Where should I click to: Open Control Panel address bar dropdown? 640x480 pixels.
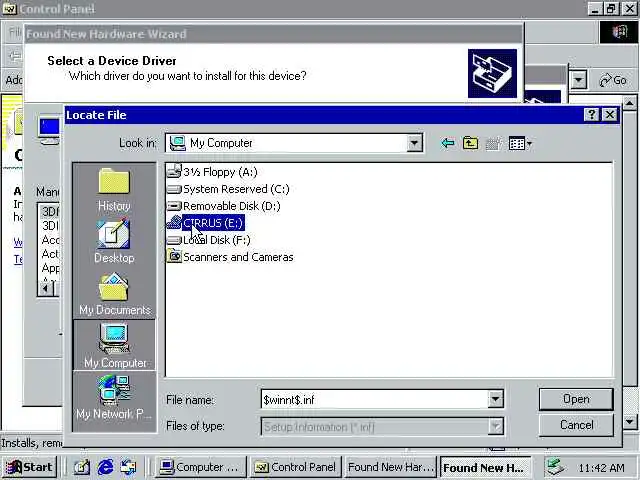pyautogui.click(x=578, y=80)
